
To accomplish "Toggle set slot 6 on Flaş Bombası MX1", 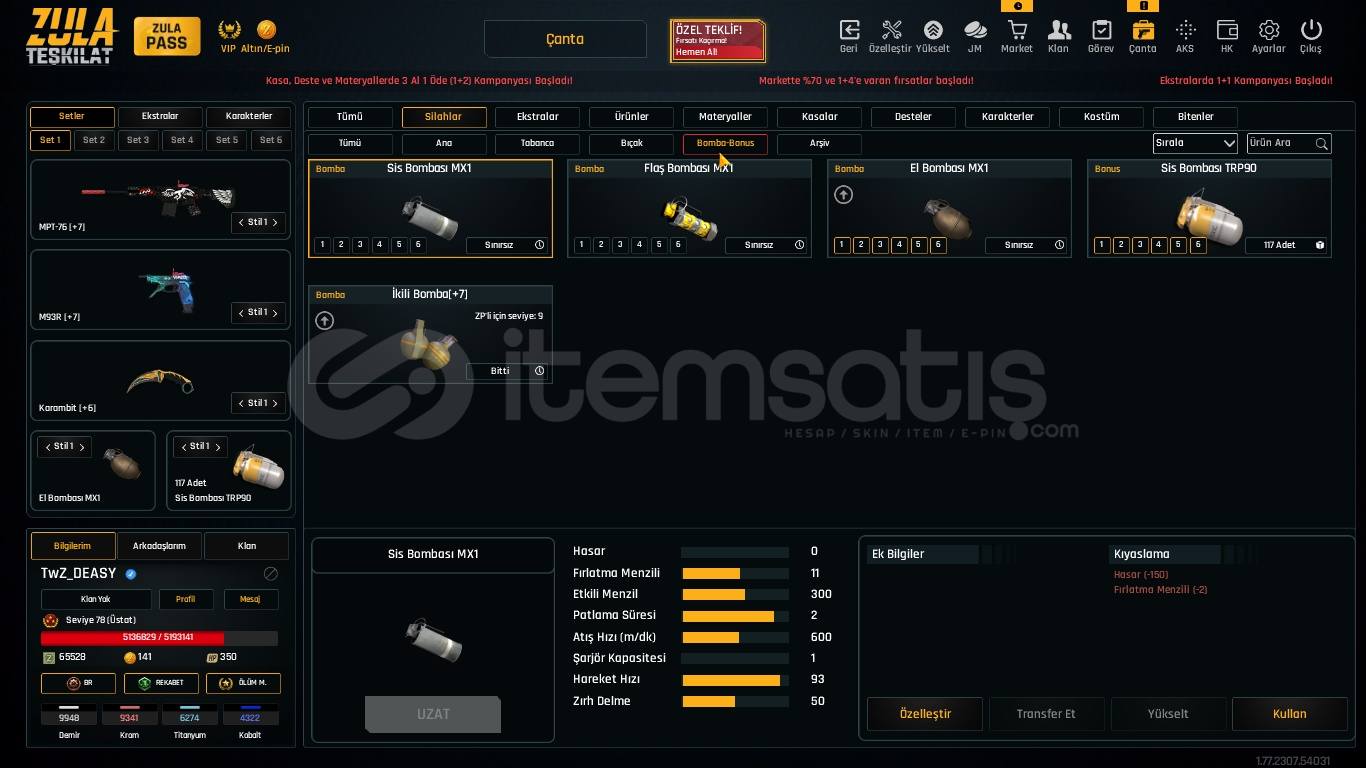I will [x=678, y=245].
